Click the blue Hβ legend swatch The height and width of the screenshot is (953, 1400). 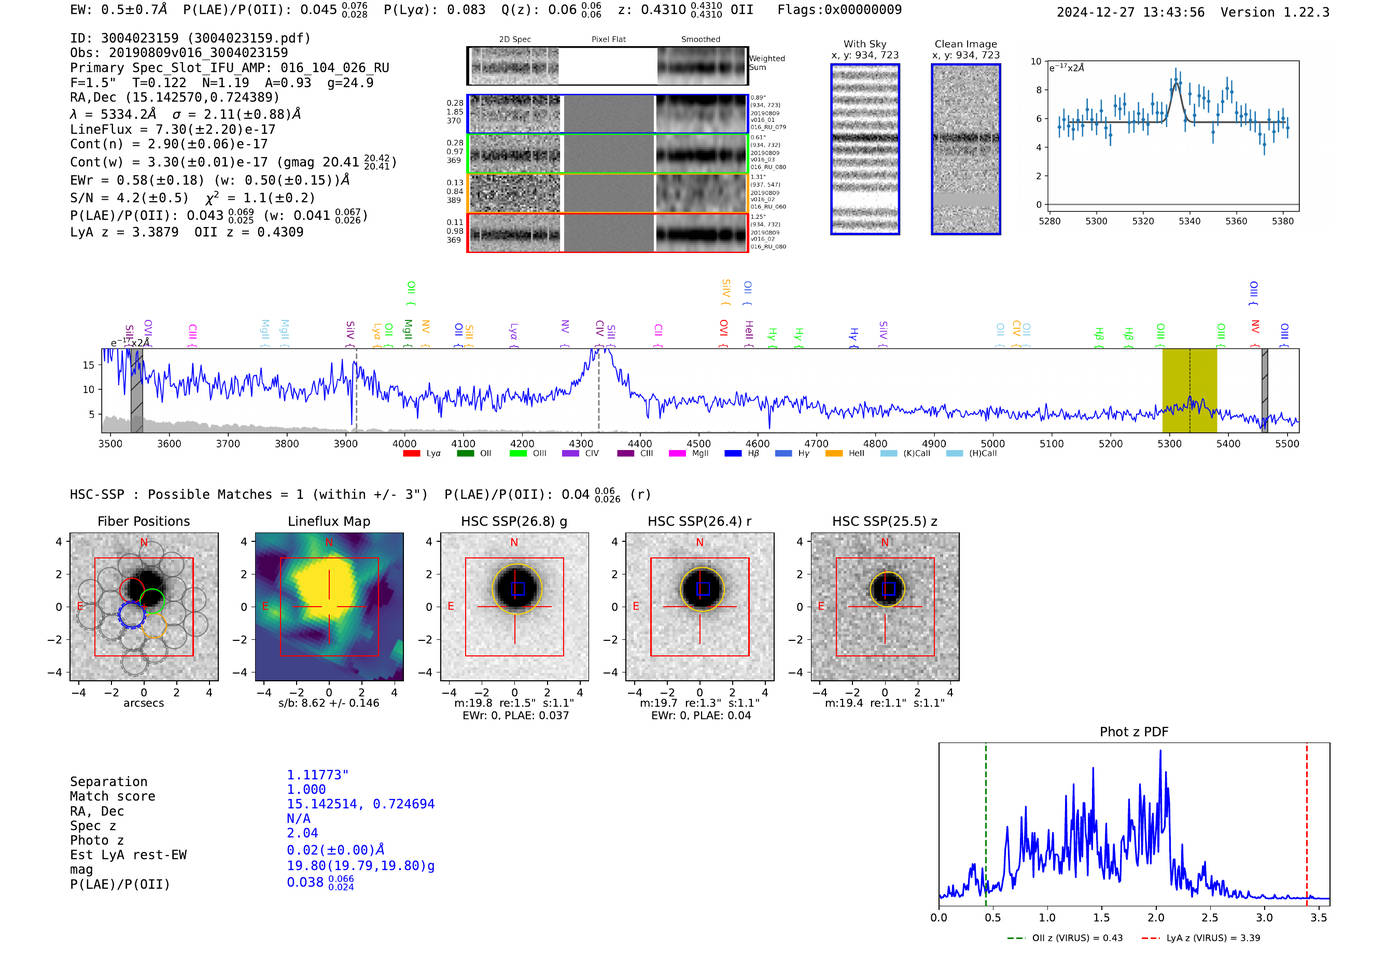point(733,454)
